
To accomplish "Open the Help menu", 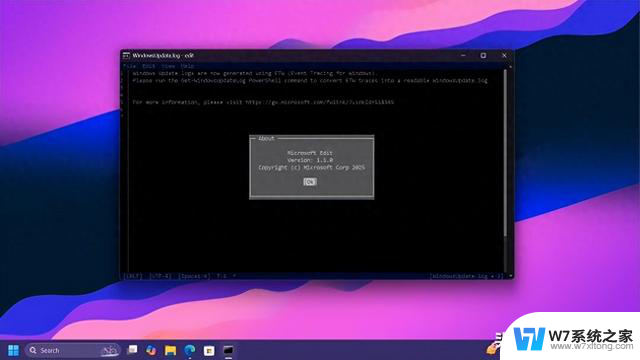I will 187,66.
